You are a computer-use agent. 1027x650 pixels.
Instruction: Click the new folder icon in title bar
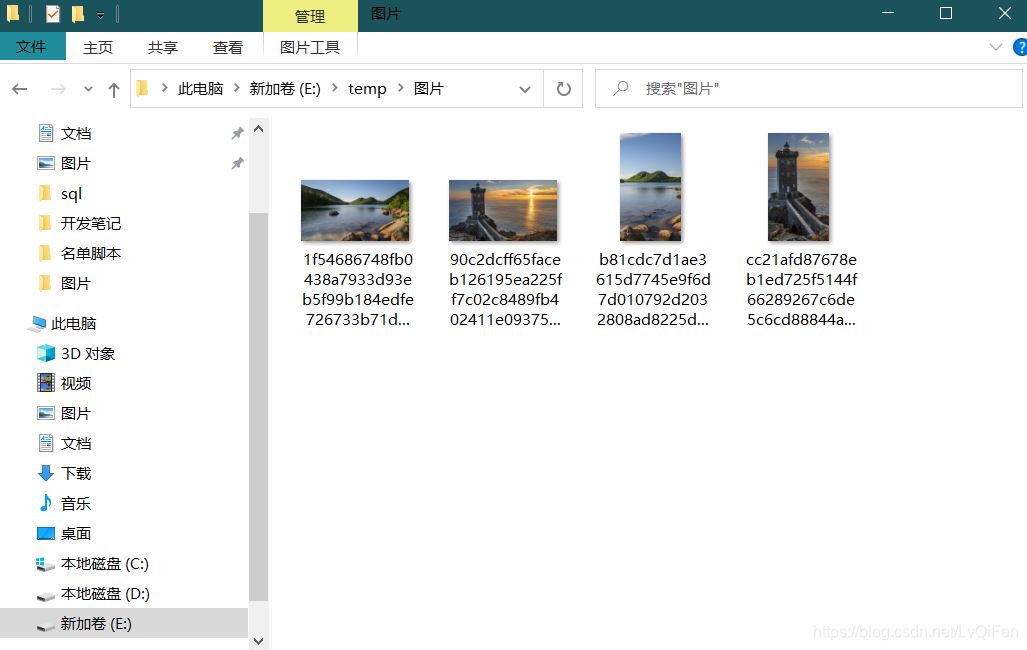pyautogui.click(x=78, y=14)
